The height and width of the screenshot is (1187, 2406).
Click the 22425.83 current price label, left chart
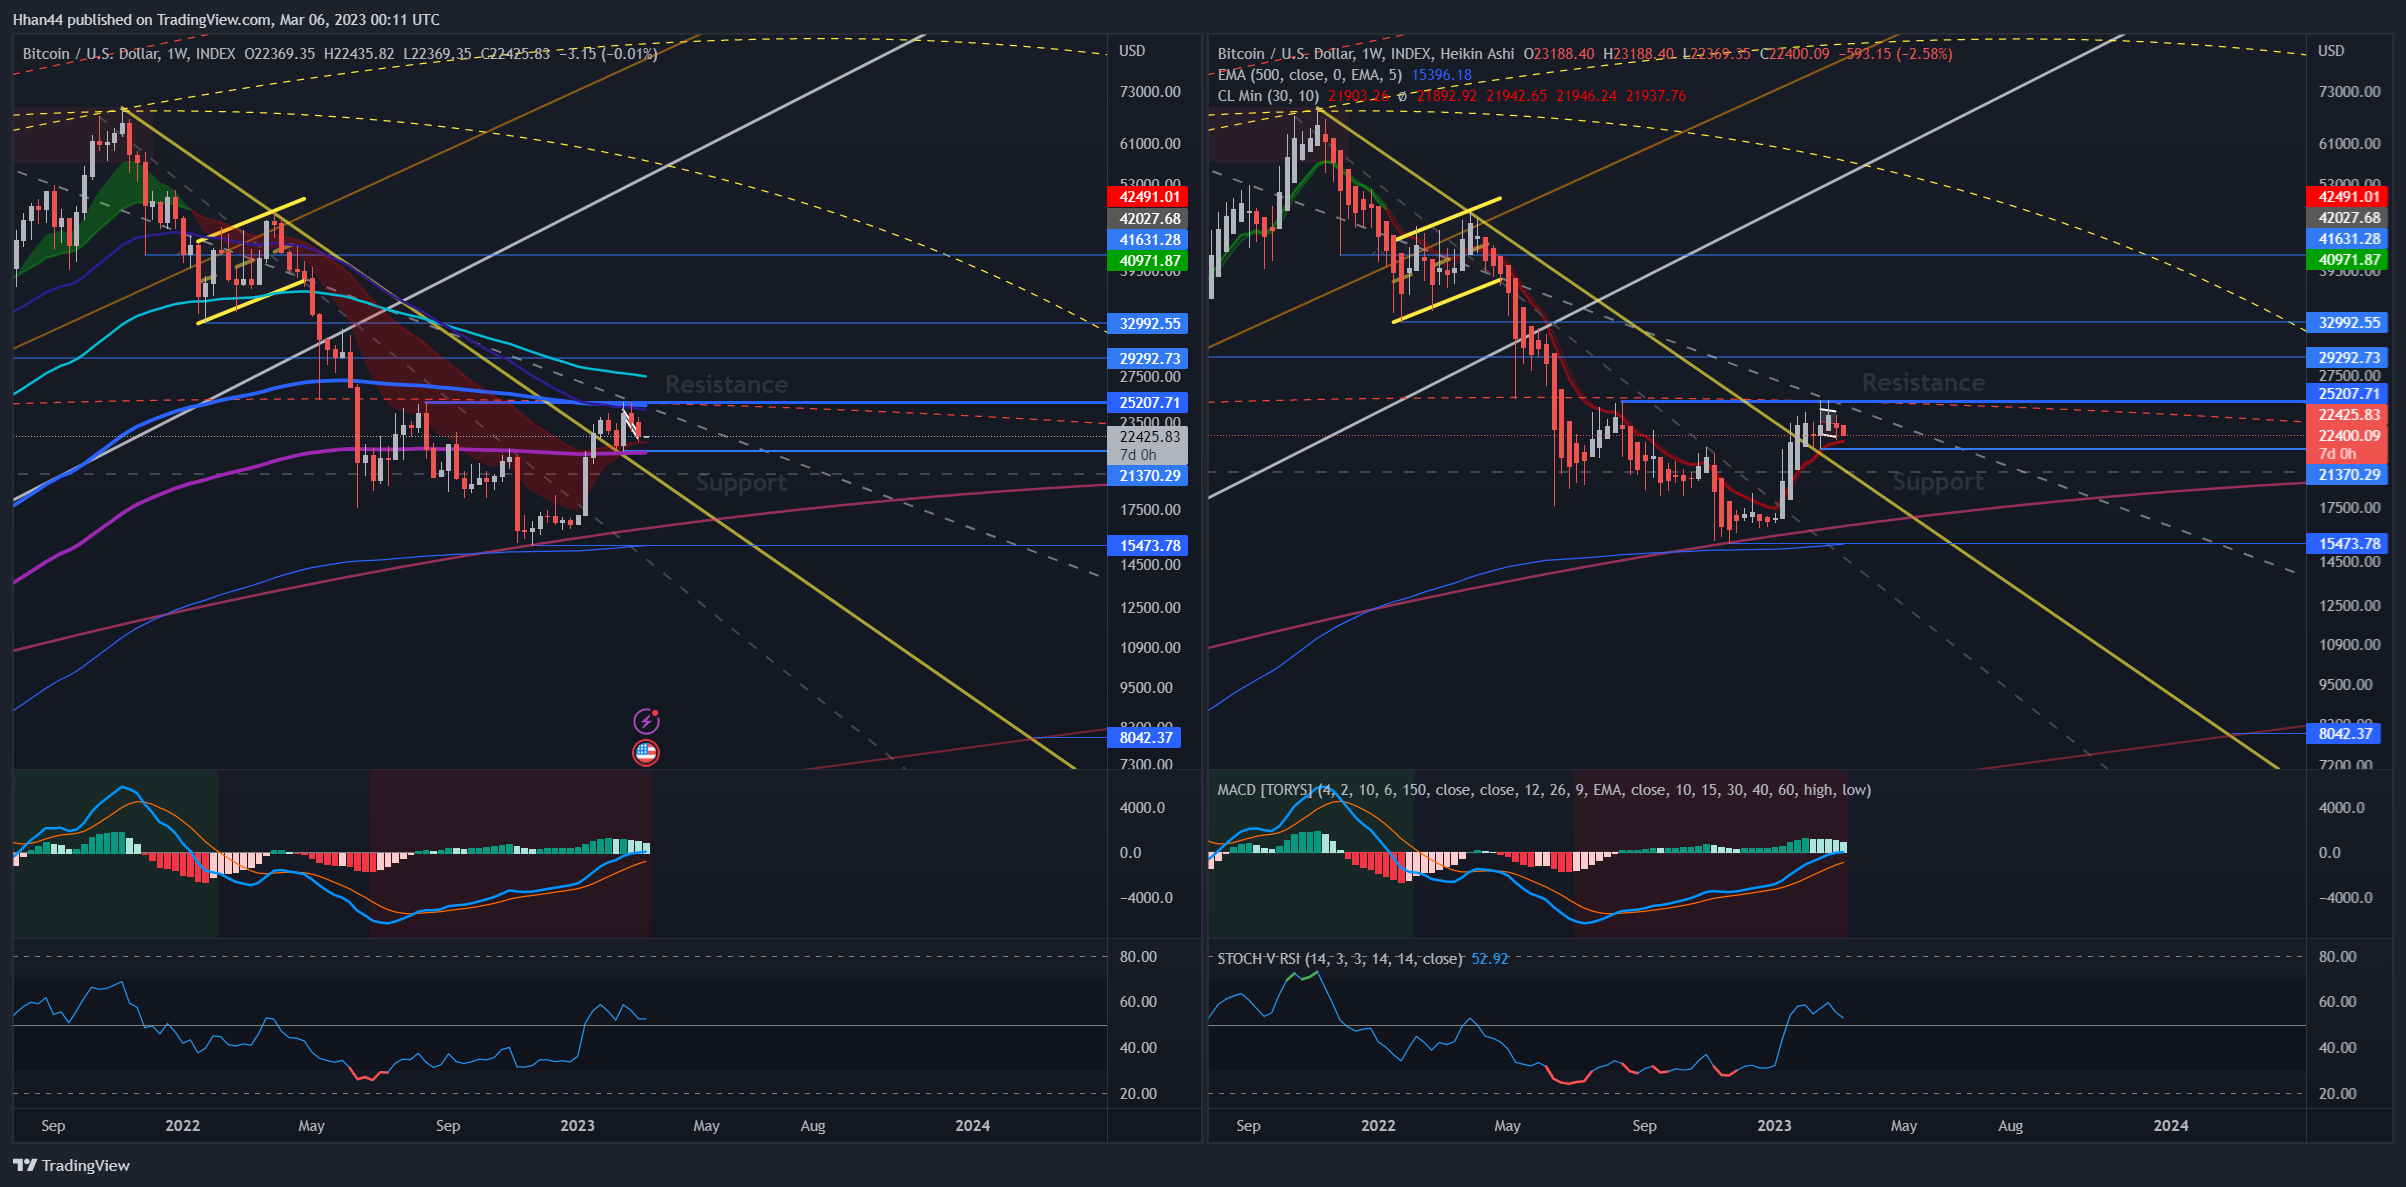click(1147, 436)
